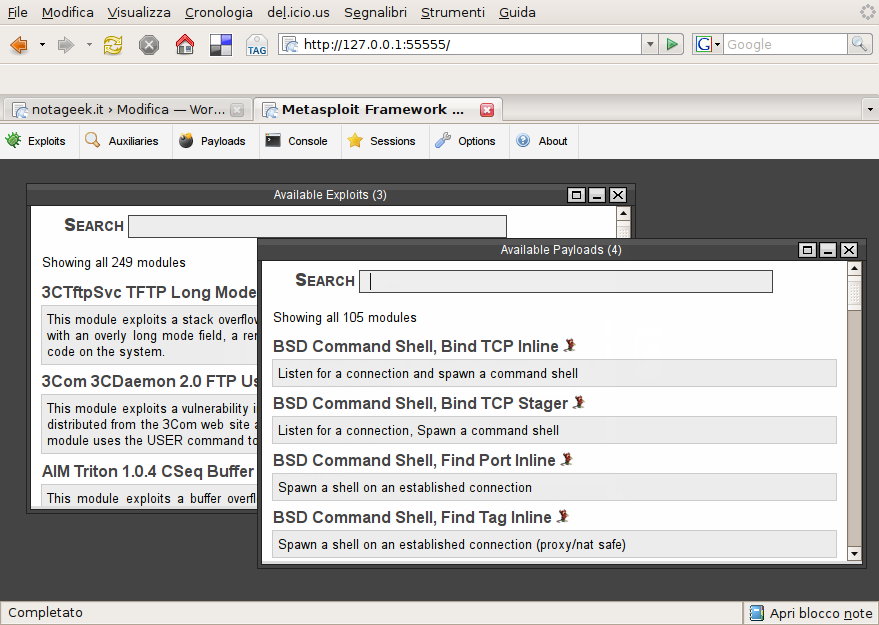
Task: Go to the Home page icon
Action: coord(184,44)
